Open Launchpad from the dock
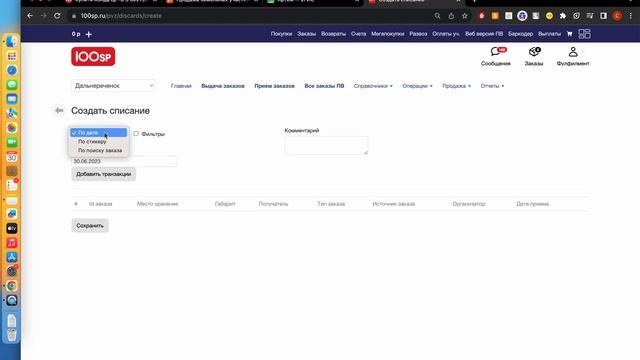This screenshot has width=640, height=360. [x=12, y=56]
